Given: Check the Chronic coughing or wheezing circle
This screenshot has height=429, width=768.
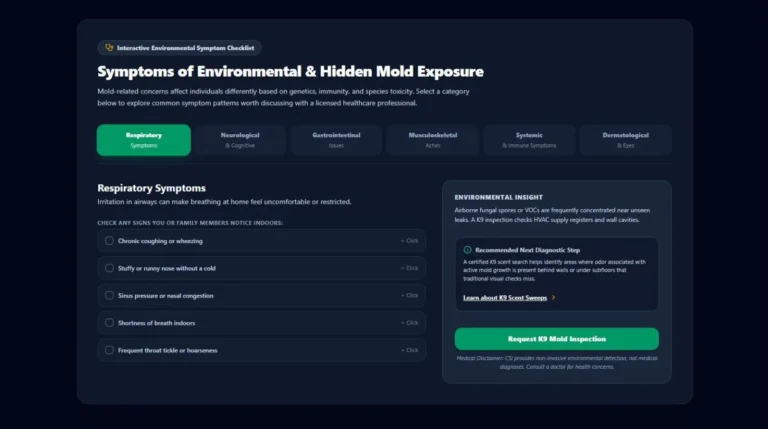Looking at the screenshot, I should [x=109, y=240].
